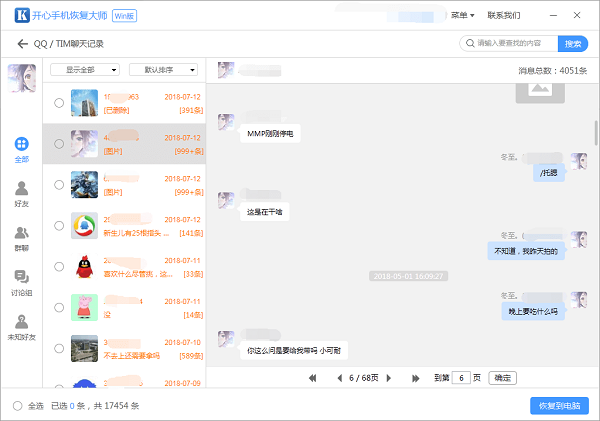
Task: Open the 讨论组 discussion group category
Action: [21, 283]
